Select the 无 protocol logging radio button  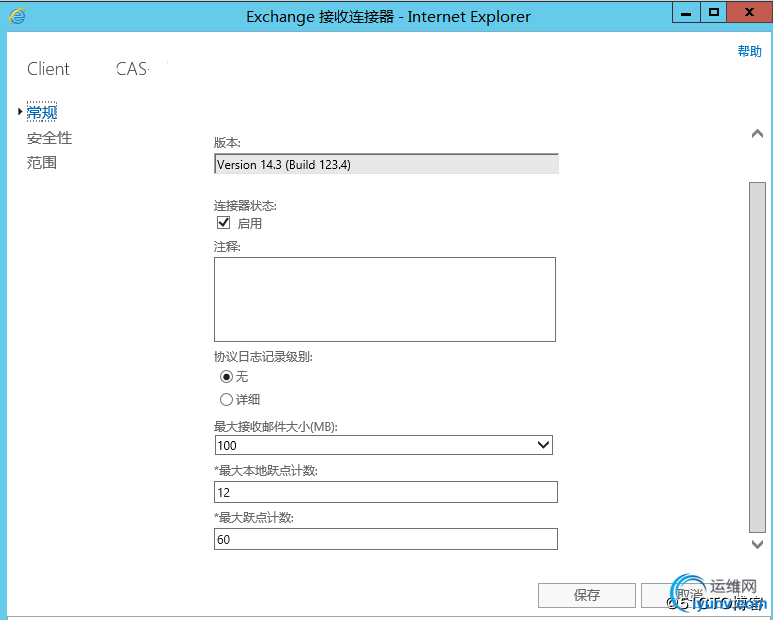click(226, 377)
